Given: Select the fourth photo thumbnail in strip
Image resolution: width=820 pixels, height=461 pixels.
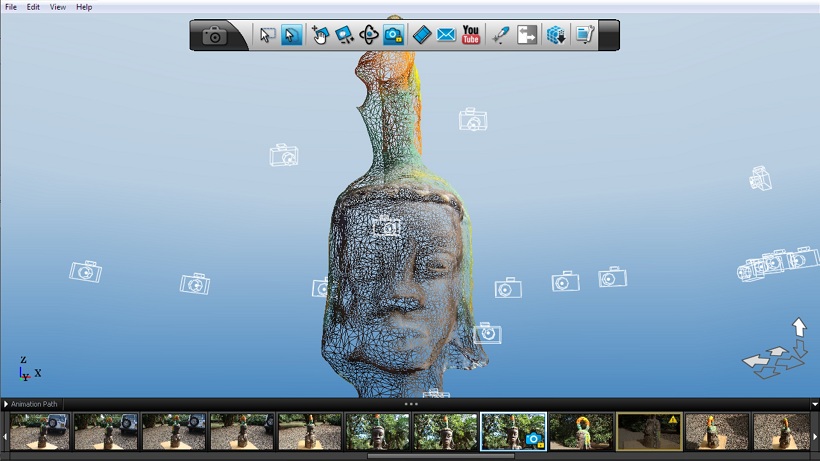Looking at the screenshot, I should 242,432.
